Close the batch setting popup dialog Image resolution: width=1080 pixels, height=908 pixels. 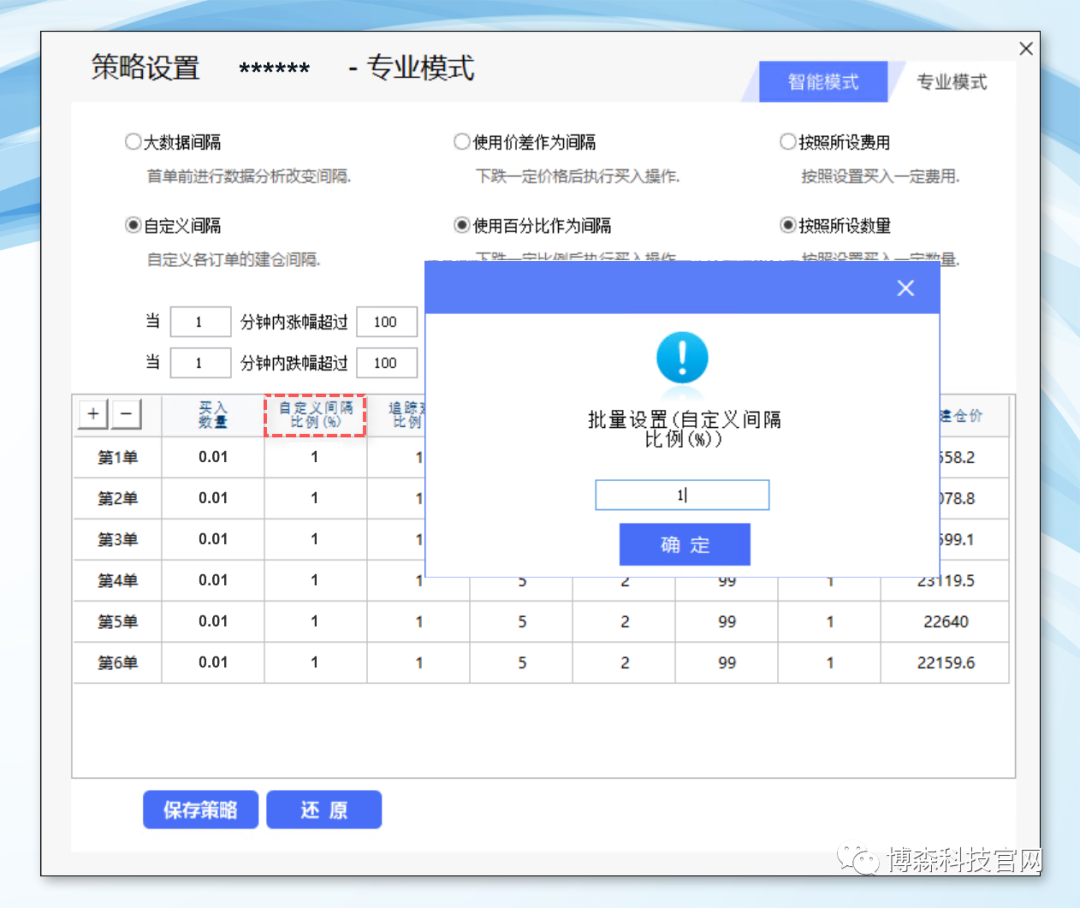pos(906,288)
